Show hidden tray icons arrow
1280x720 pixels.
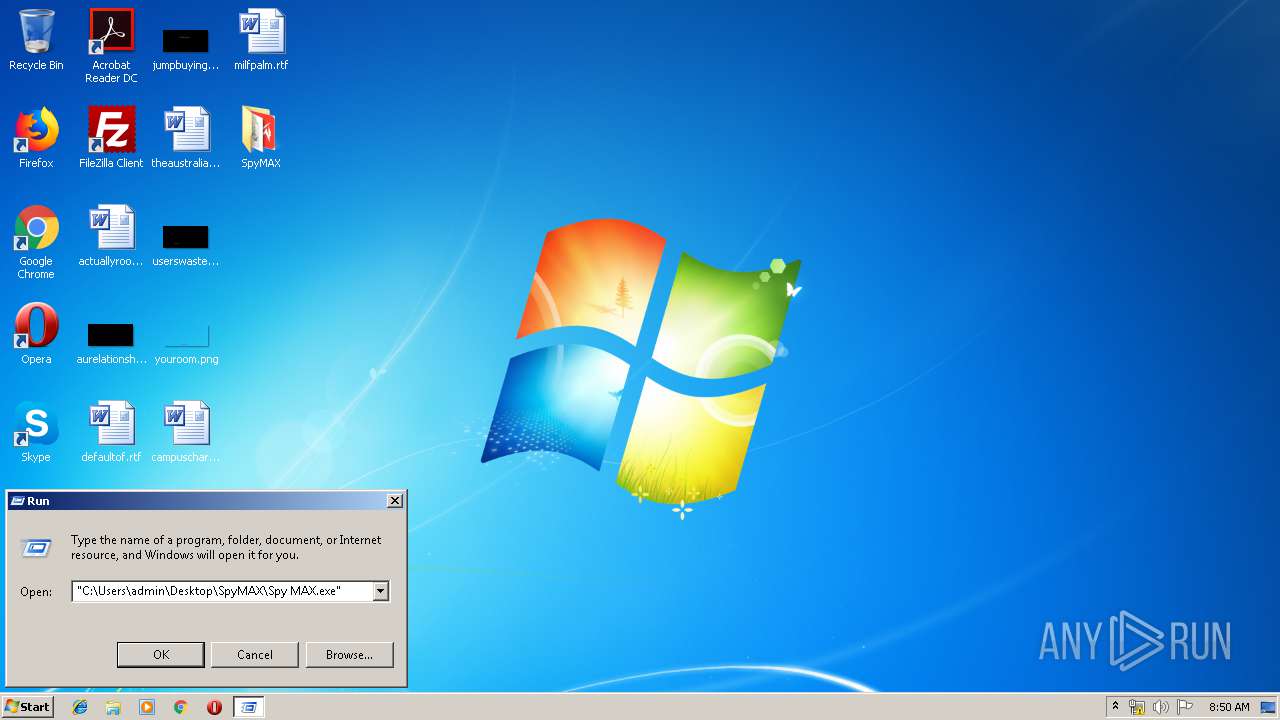[x=1115, y=707]
